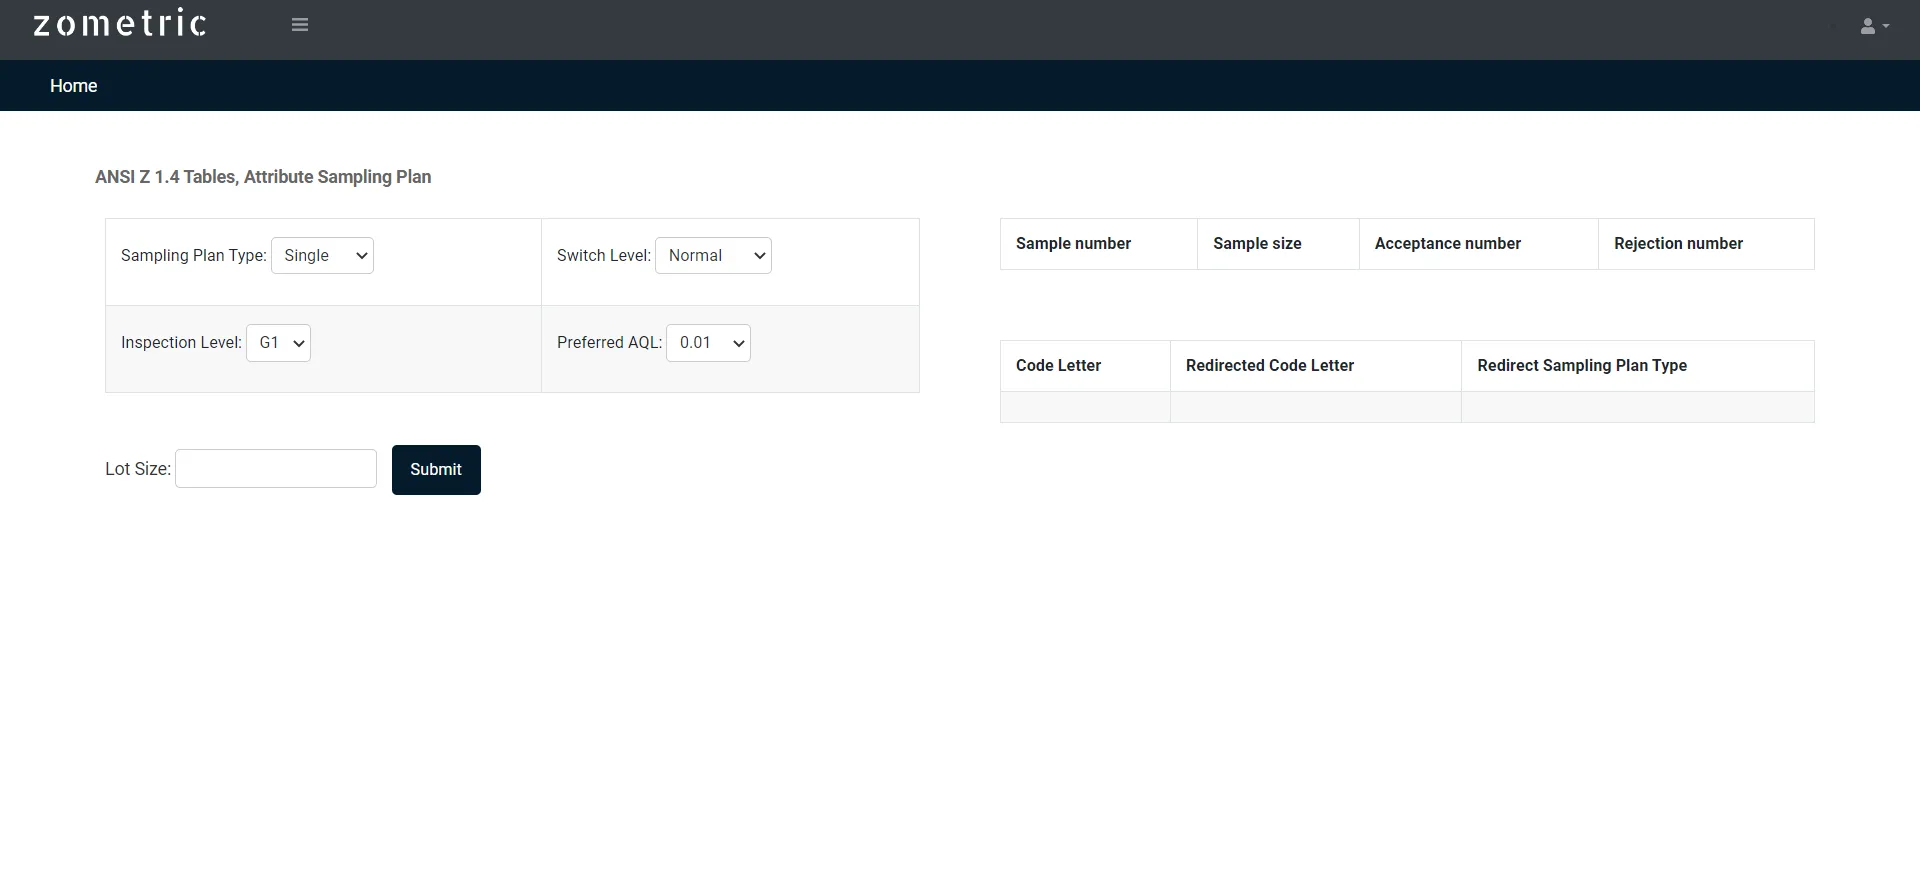Image resolution: width=1920 pixels, height=875 pixels.
Task: Click the Preferred AQL label
Action: pos(610,343)
